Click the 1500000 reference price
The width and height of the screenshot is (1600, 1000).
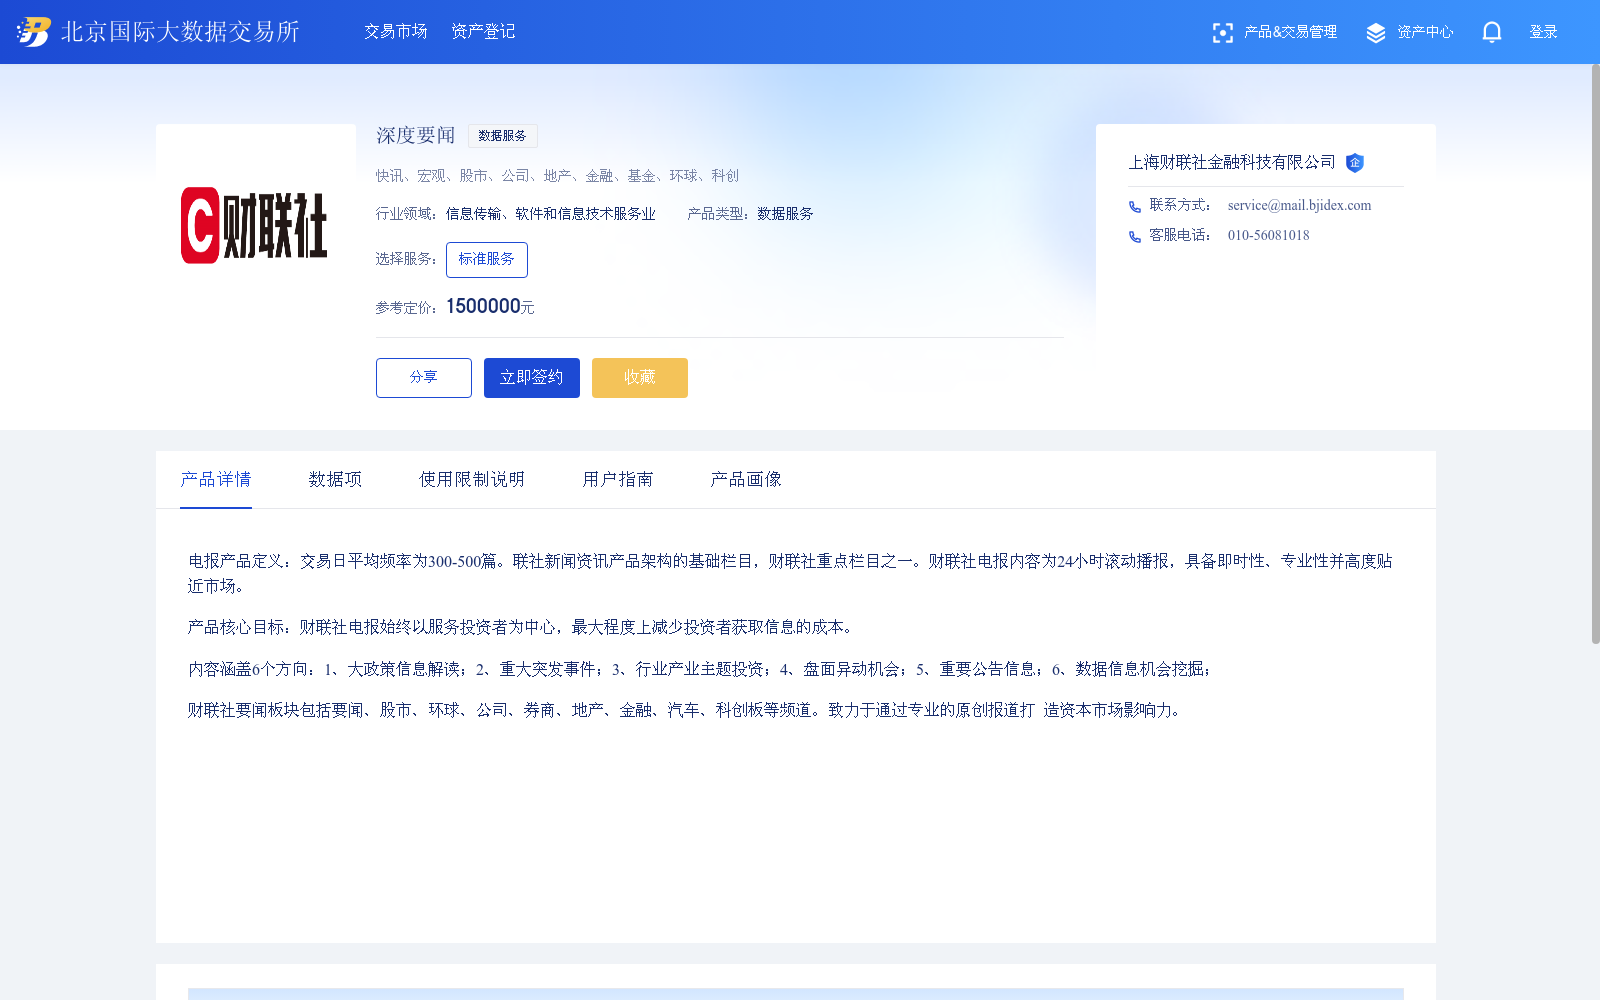(x=483, y=307)
